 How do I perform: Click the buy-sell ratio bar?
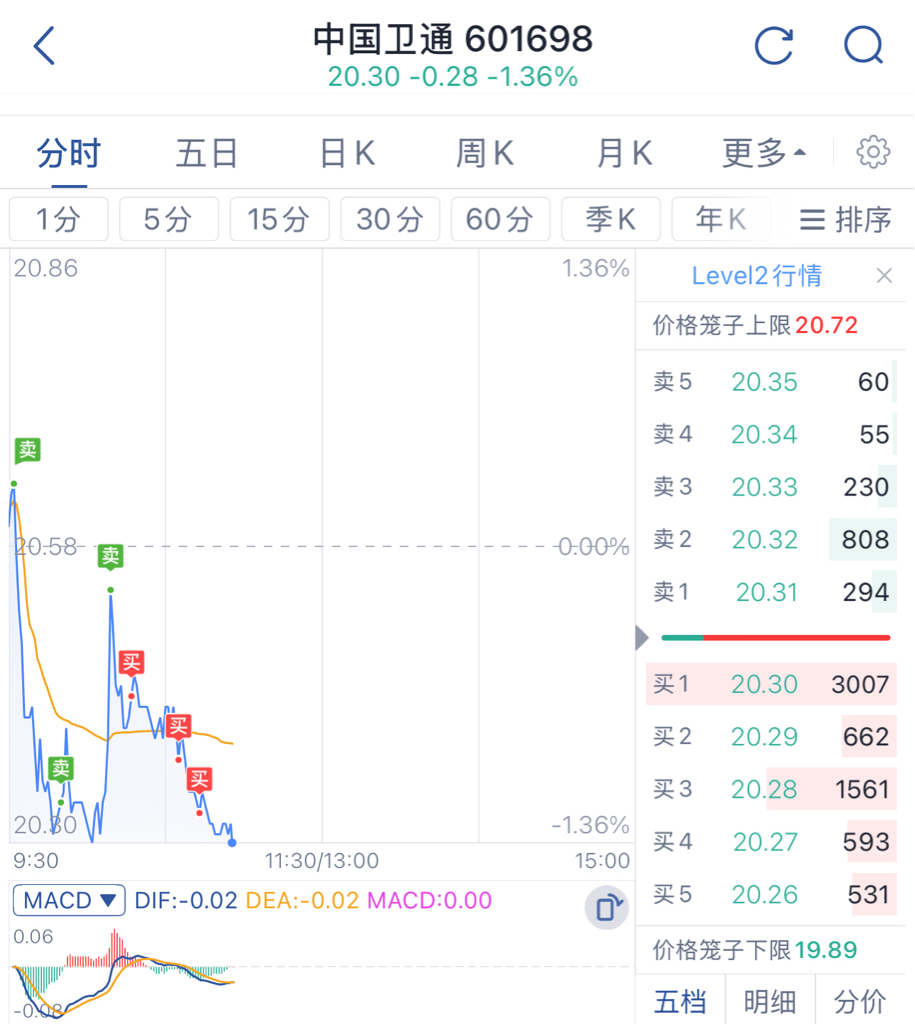(x=776, y=637)
